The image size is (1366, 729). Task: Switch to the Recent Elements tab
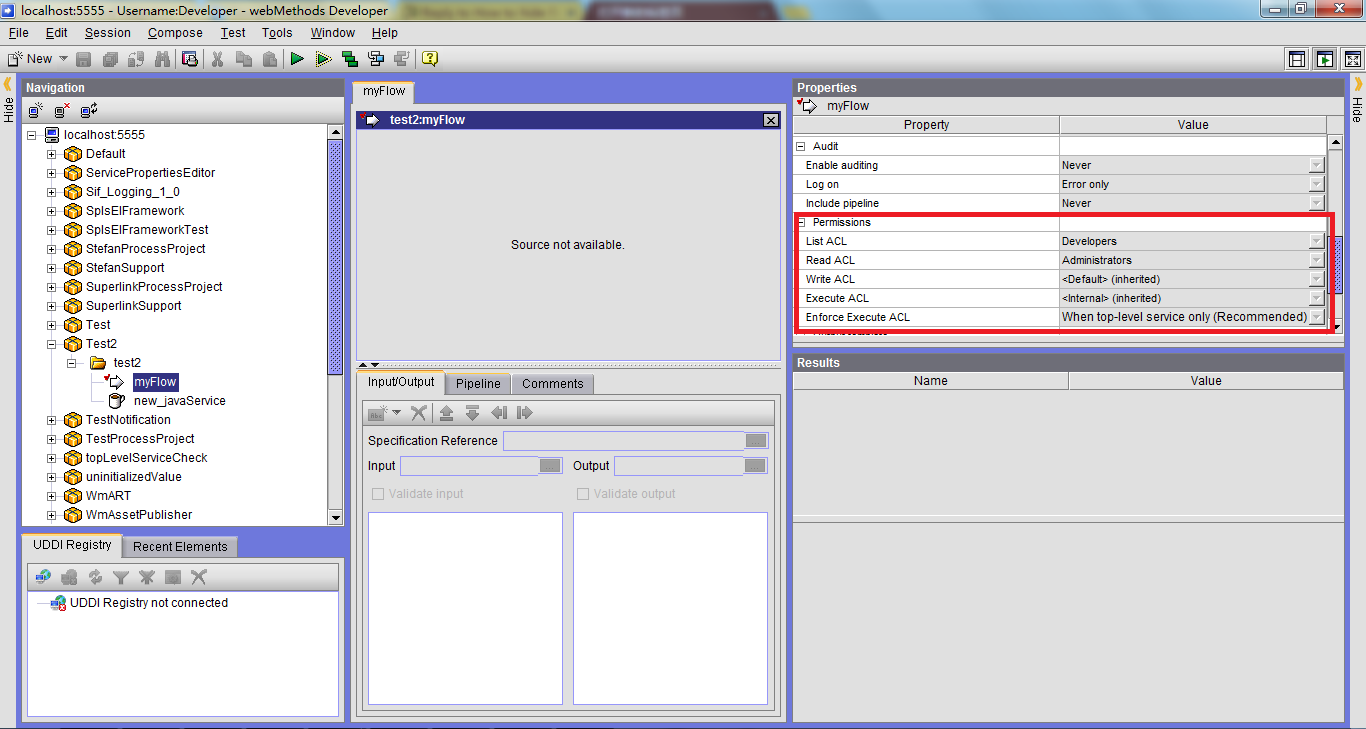[180, 547]
